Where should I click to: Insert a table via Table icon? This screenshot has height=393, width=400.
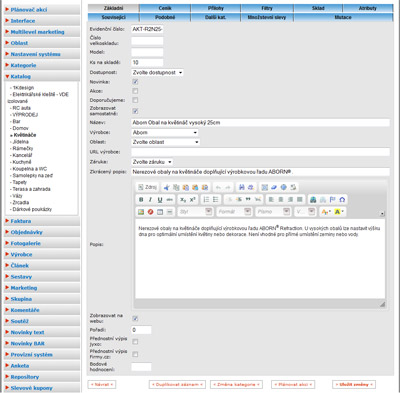coord(160,212)
